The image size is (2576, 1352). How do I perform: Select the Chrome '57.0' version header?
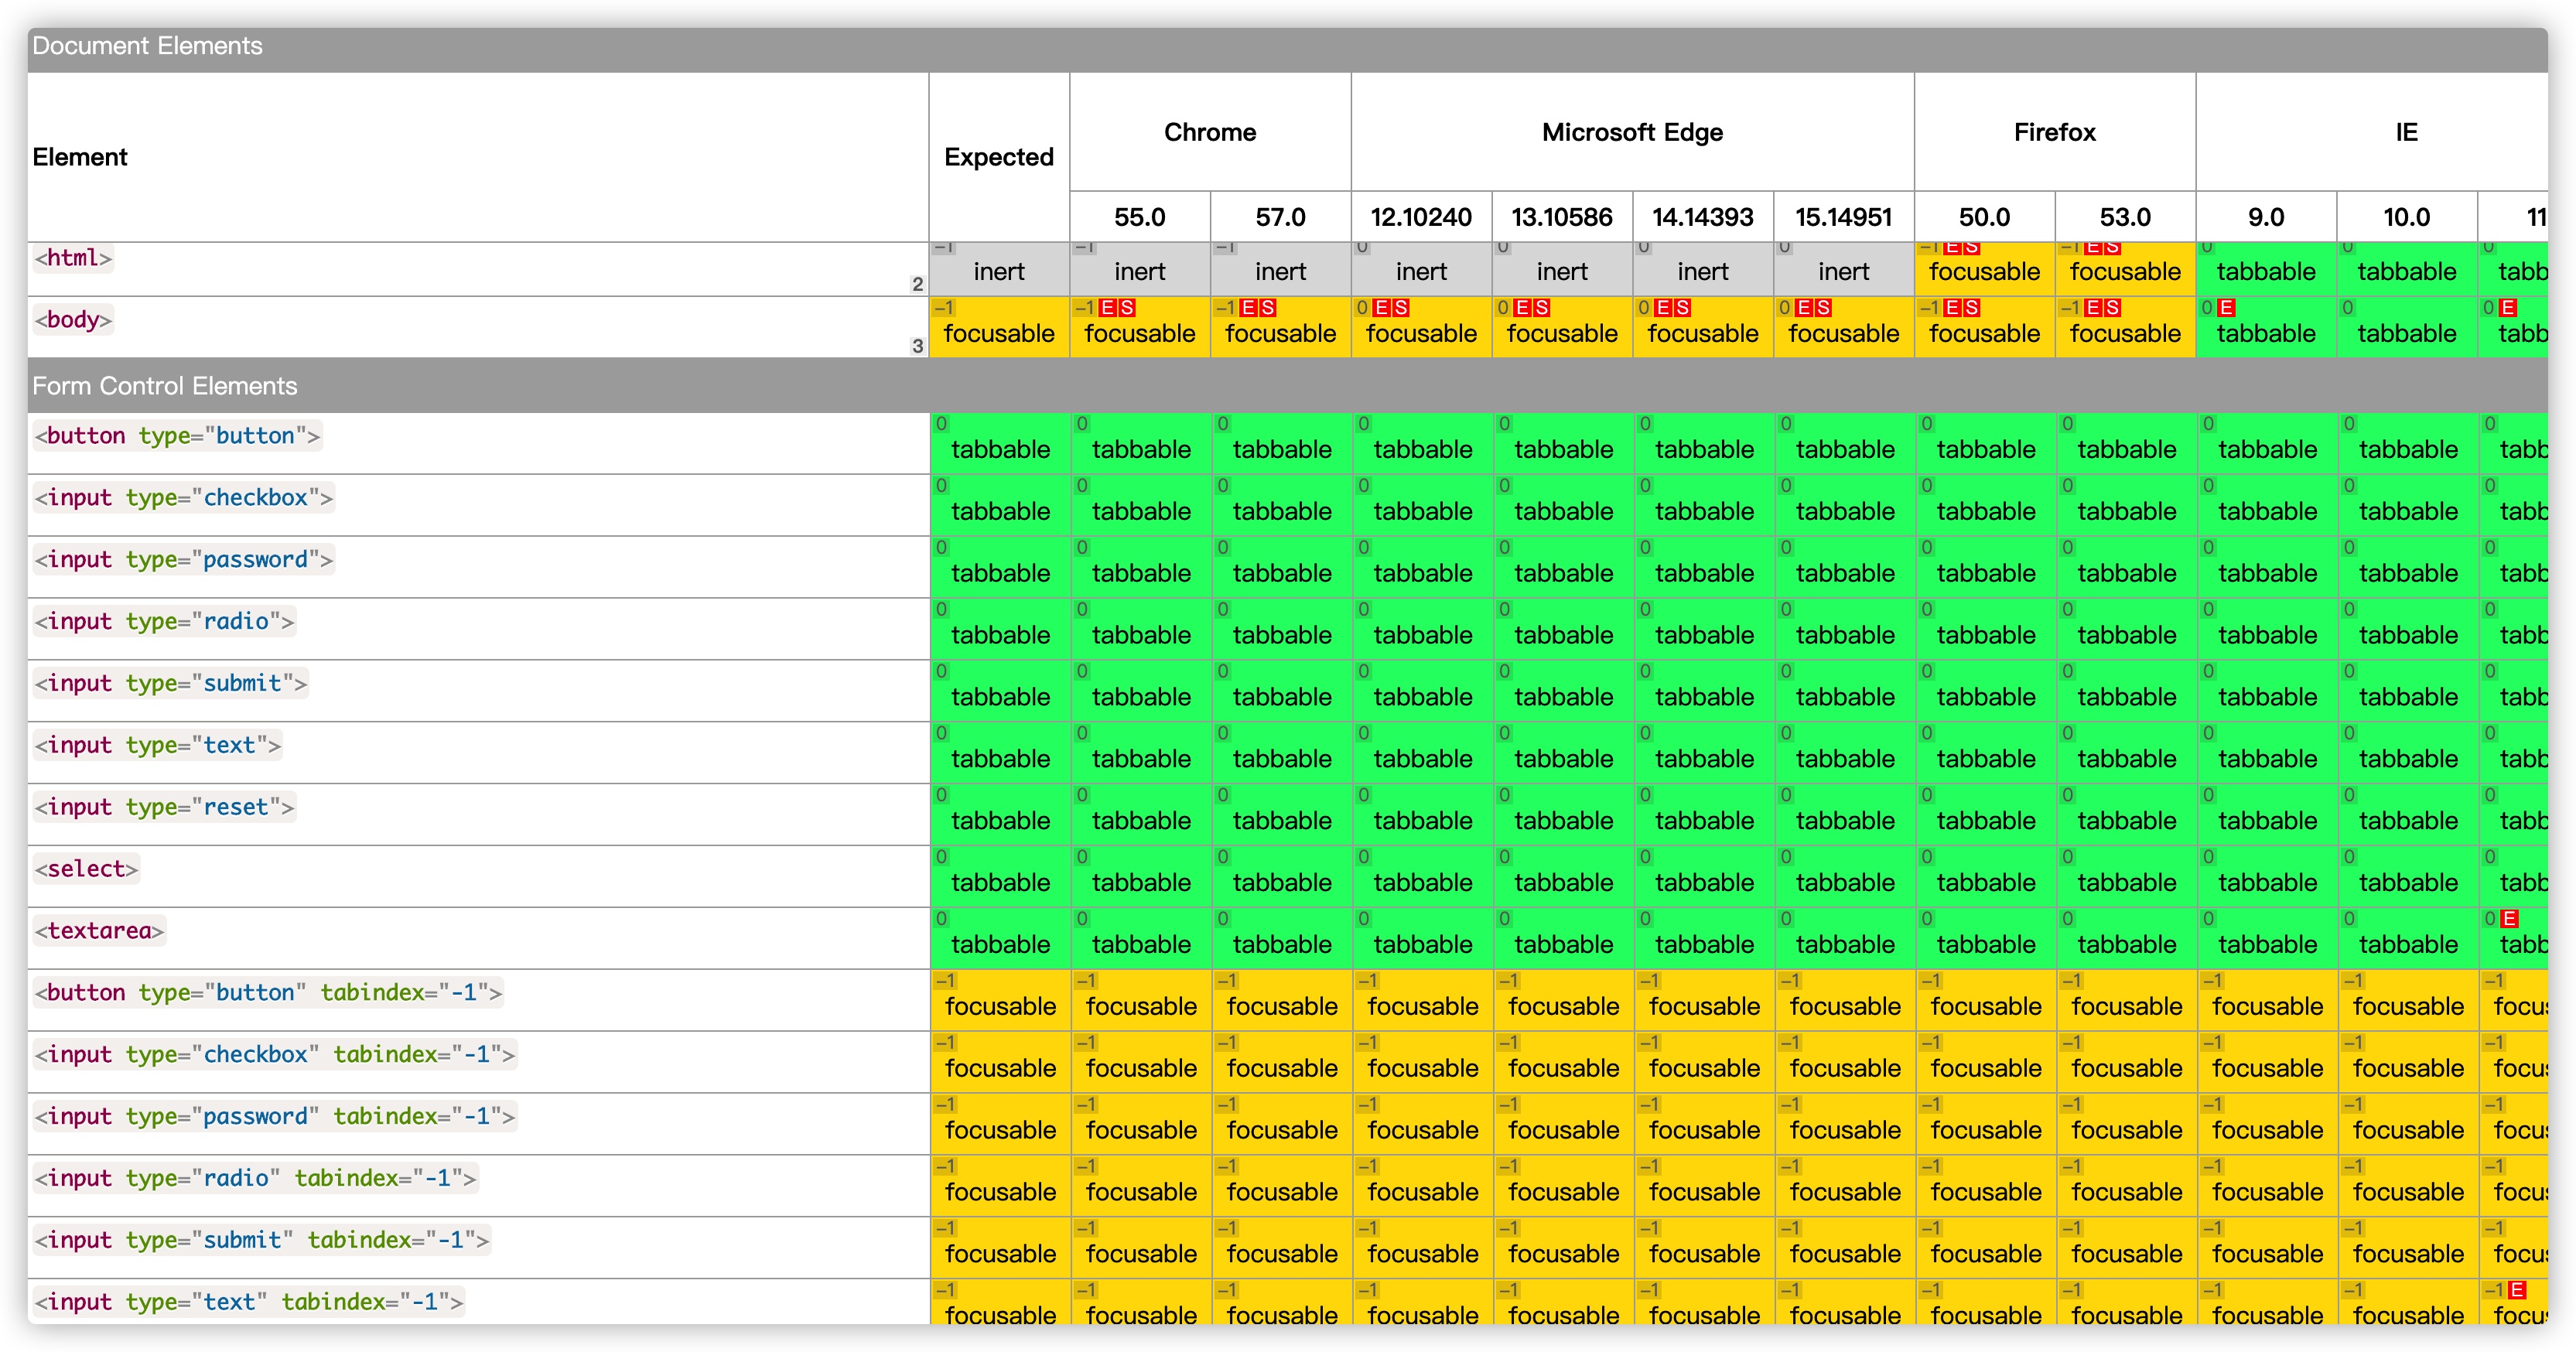pos(1280,217)
